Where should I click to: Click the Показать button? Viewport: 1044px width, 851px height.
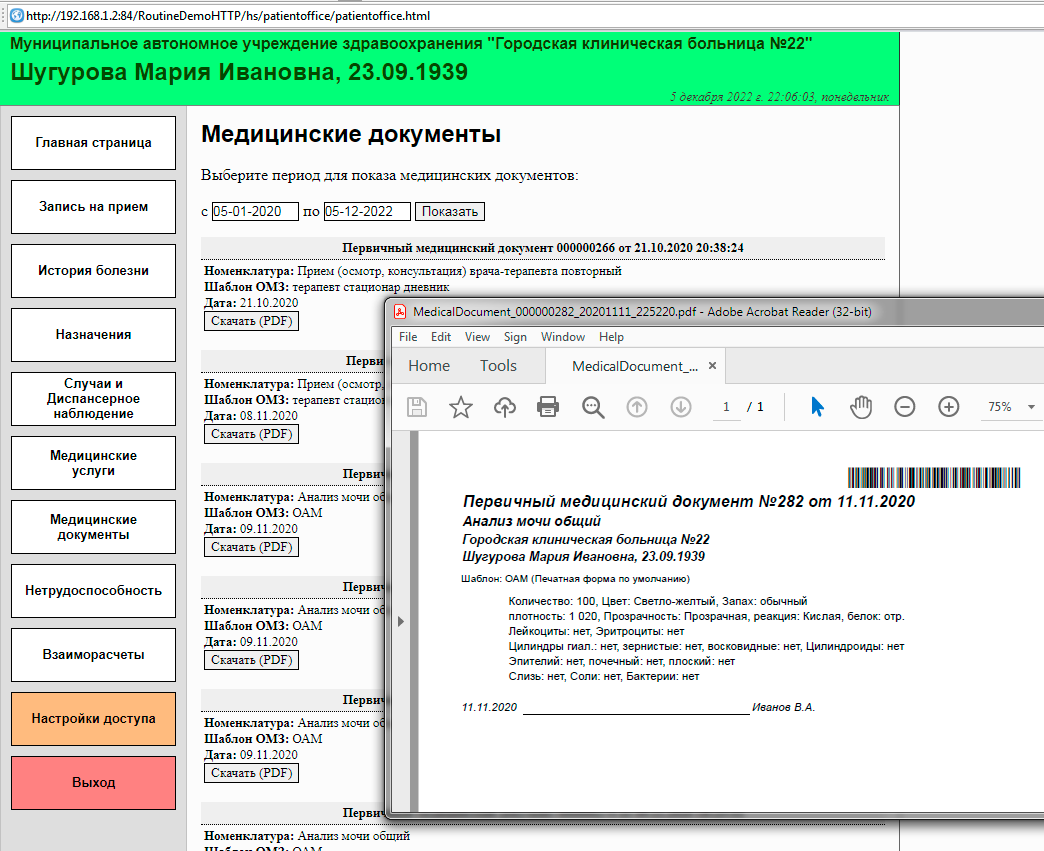coord(450,212)
